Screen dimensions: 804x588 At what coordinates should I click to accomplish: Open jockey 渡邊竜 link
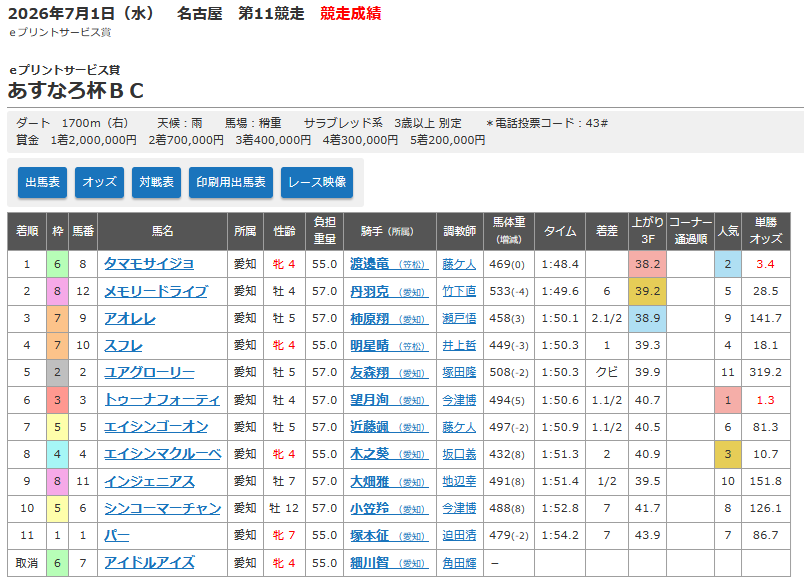389,264
